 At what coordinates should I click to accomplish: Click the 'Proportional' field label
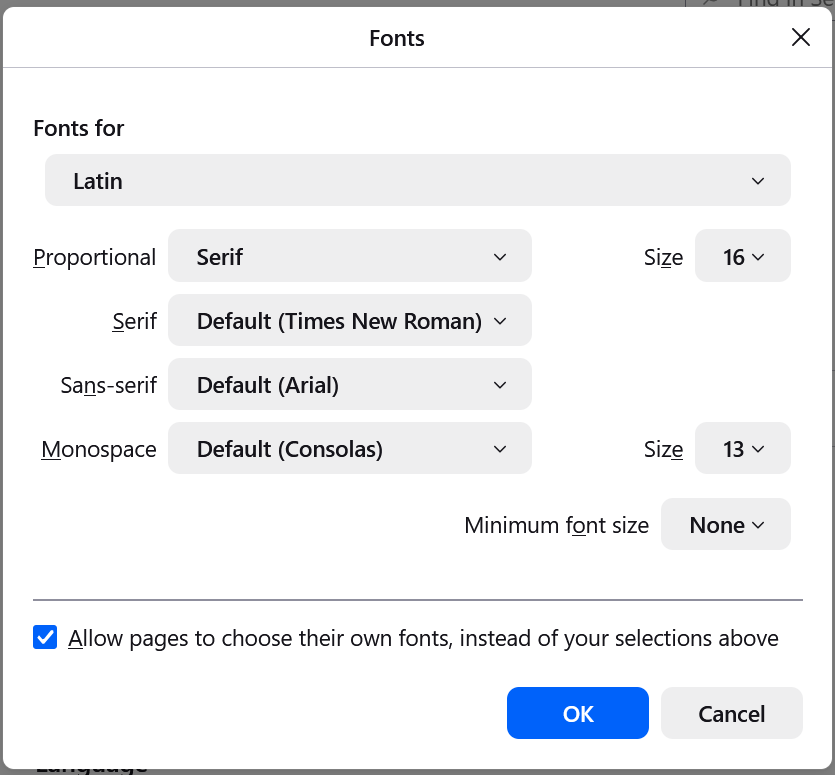tap(95, 258)
